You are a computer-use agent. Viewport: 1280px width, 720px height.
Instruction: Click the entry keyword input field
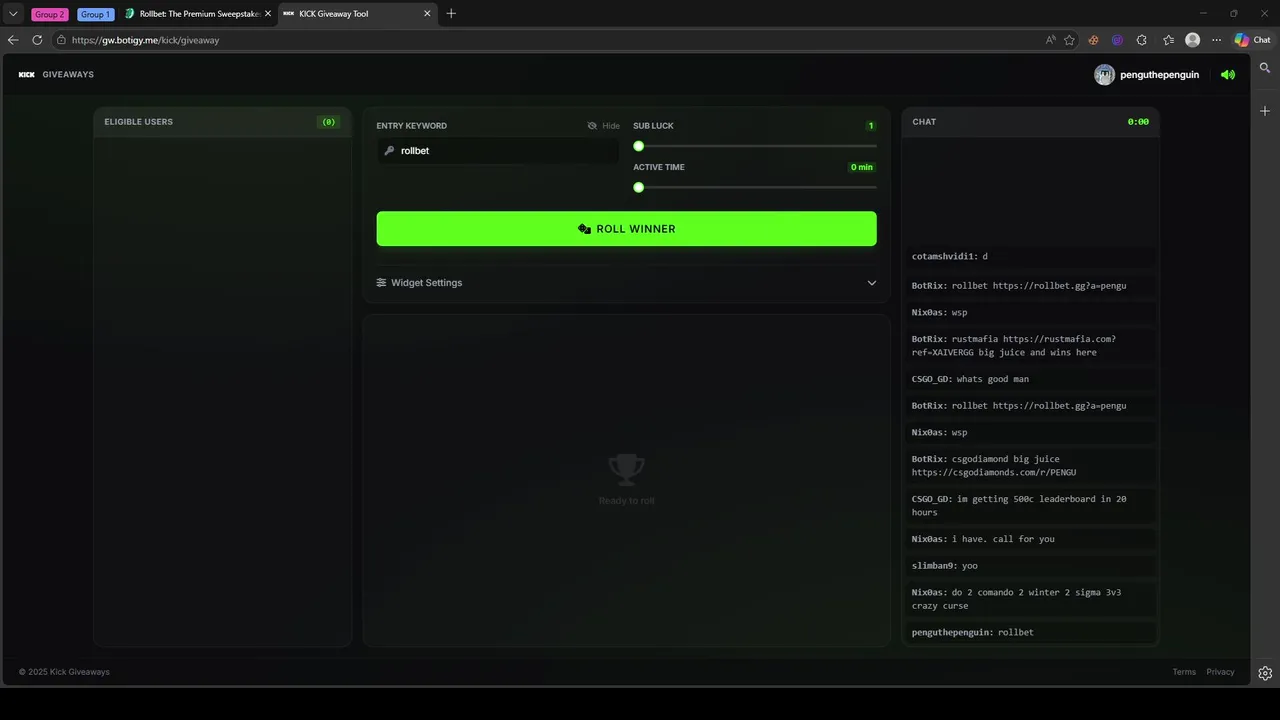[x=498, y=150]
